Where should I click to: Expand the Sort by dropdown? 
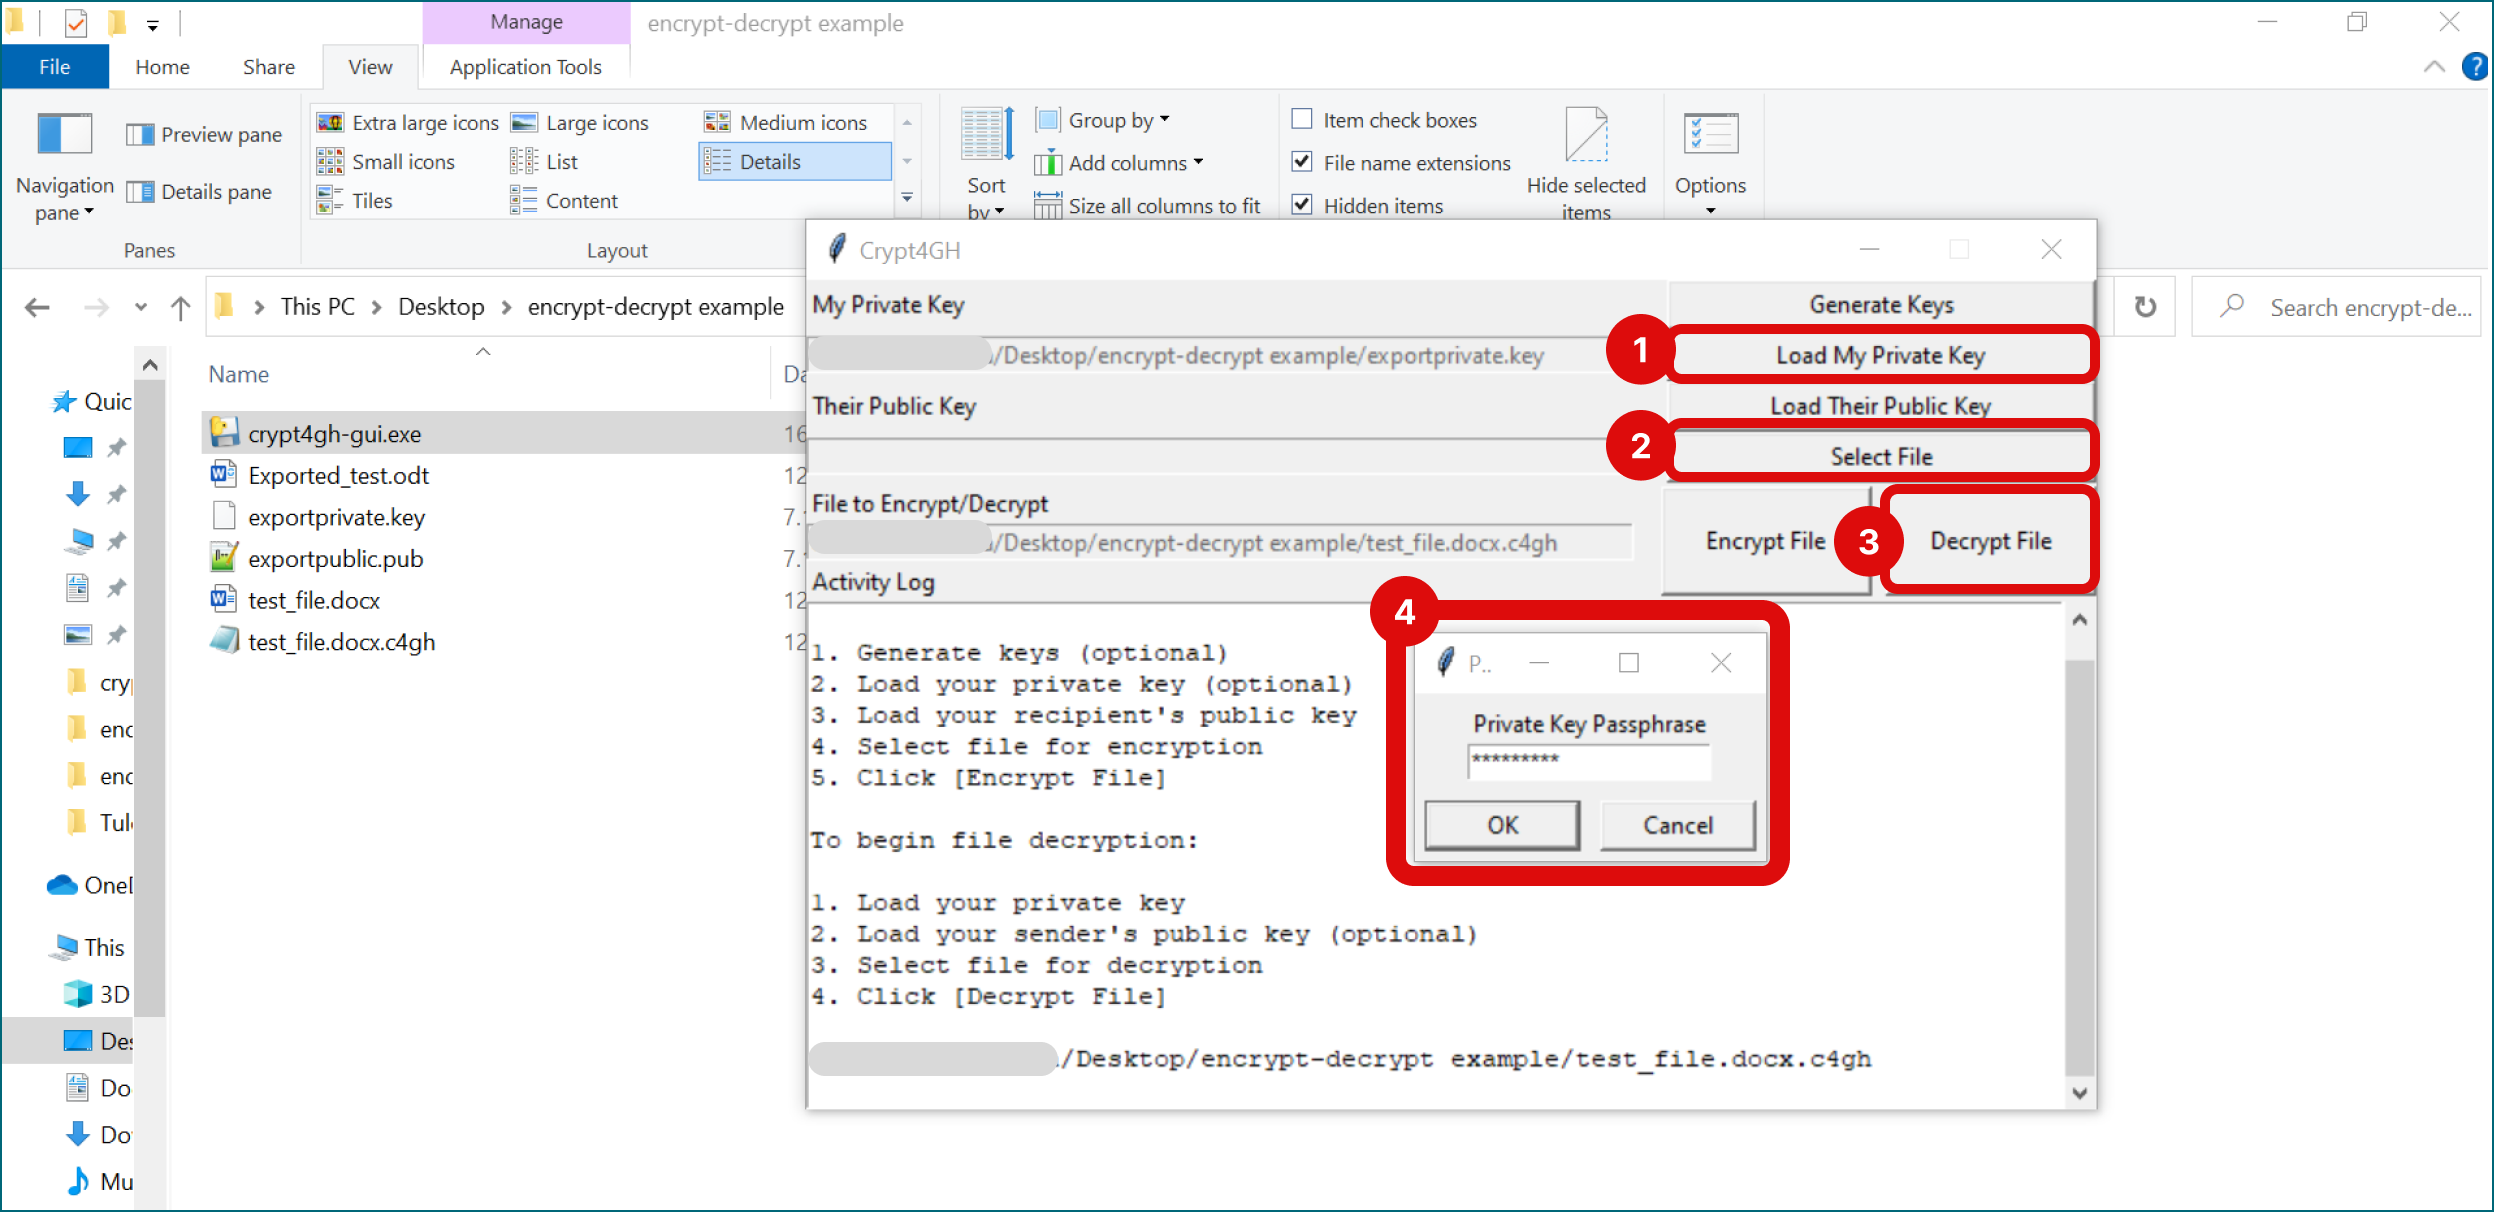(986, 207)
